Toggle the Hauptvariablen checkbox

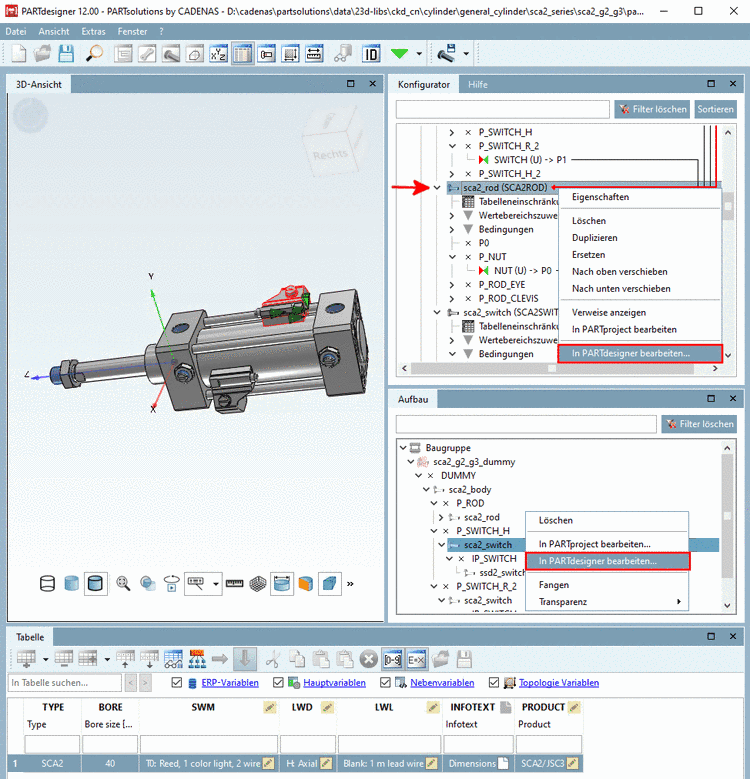pyautogui.click(x=279, y=683)
